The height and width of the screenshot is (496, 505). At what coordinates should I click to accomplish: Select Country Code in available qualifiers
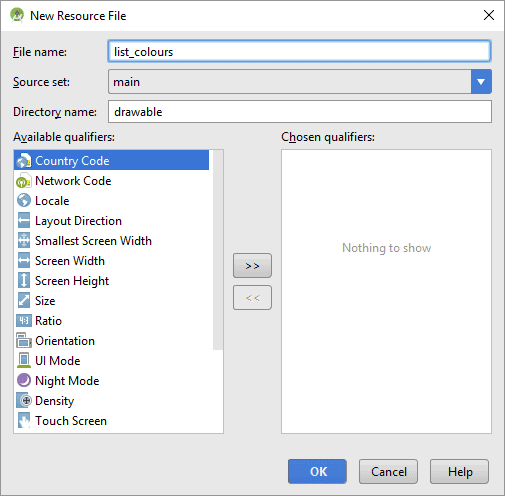tap(111, 161)
